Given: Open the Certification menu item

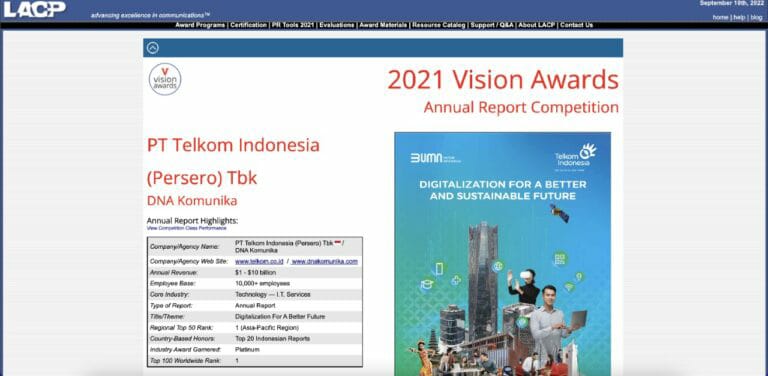Looking at the screenshot, I should tap(248, 25).
